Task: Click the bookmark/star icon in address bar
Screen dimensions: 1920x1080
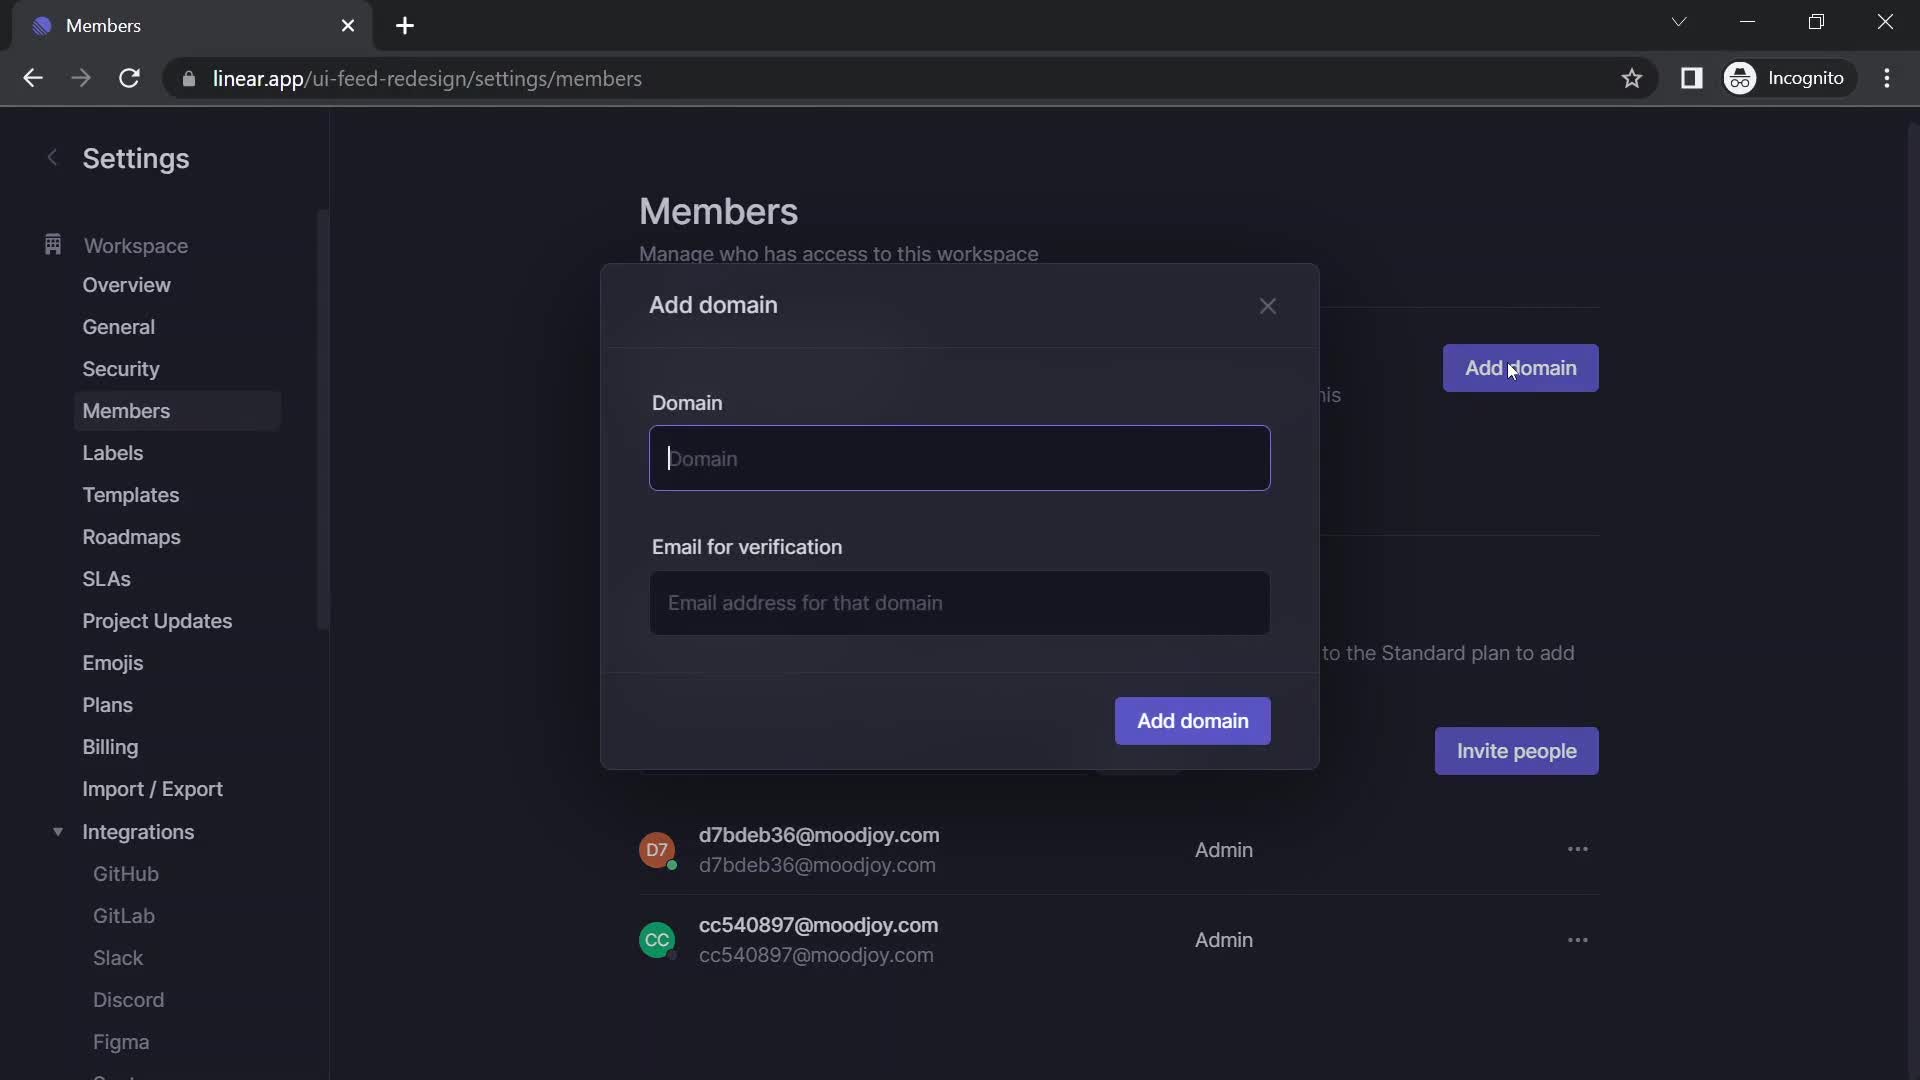Action: [1631, 78]
